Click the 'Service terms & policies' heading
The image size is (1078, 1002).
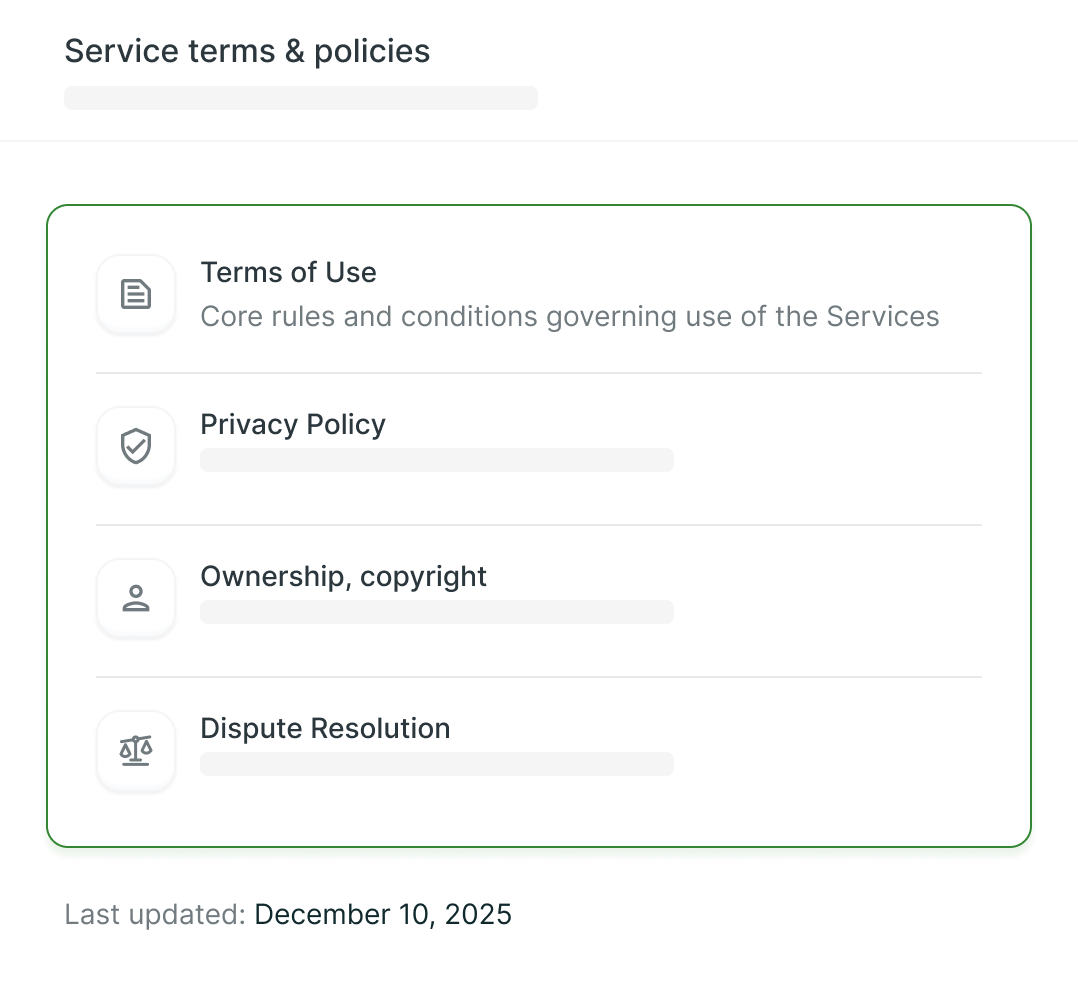pos(247,52)
